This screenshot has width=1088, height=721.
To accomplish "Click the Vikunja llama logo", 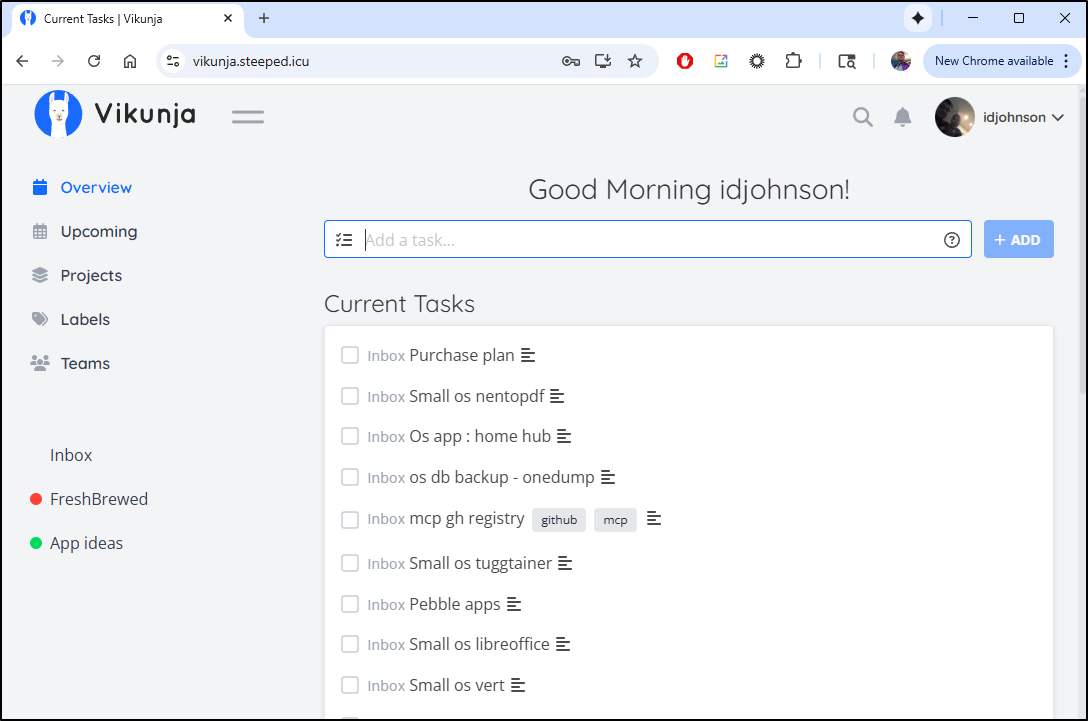I will click(58, 114).
